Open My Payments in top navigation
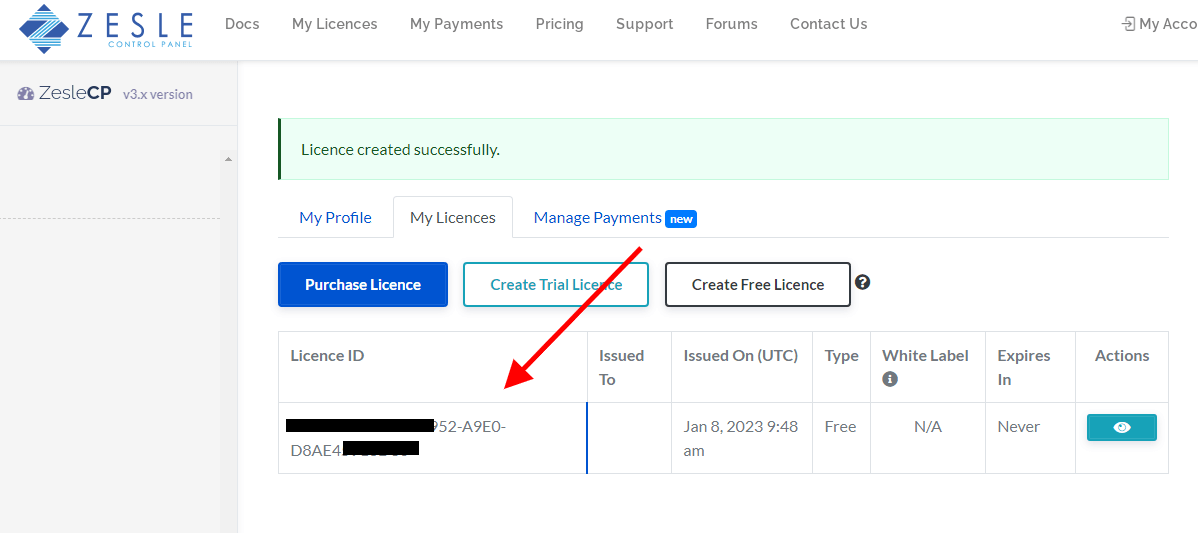The width and height of the screenshot is (1198, 533). [456, 24]
